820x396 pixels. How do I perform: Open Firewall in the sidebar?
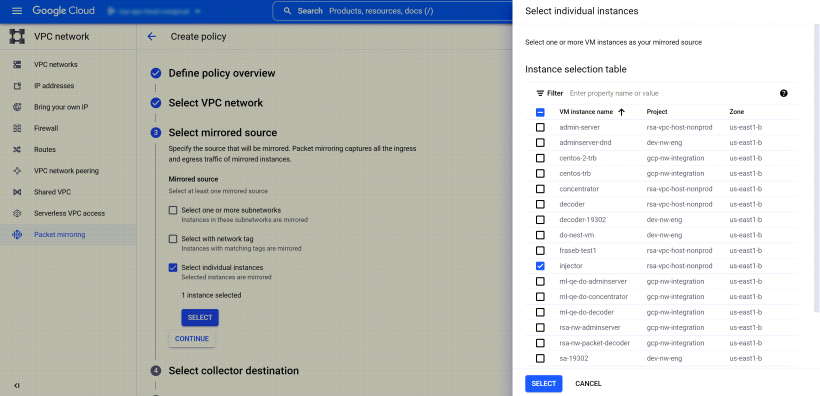(46, 128)
